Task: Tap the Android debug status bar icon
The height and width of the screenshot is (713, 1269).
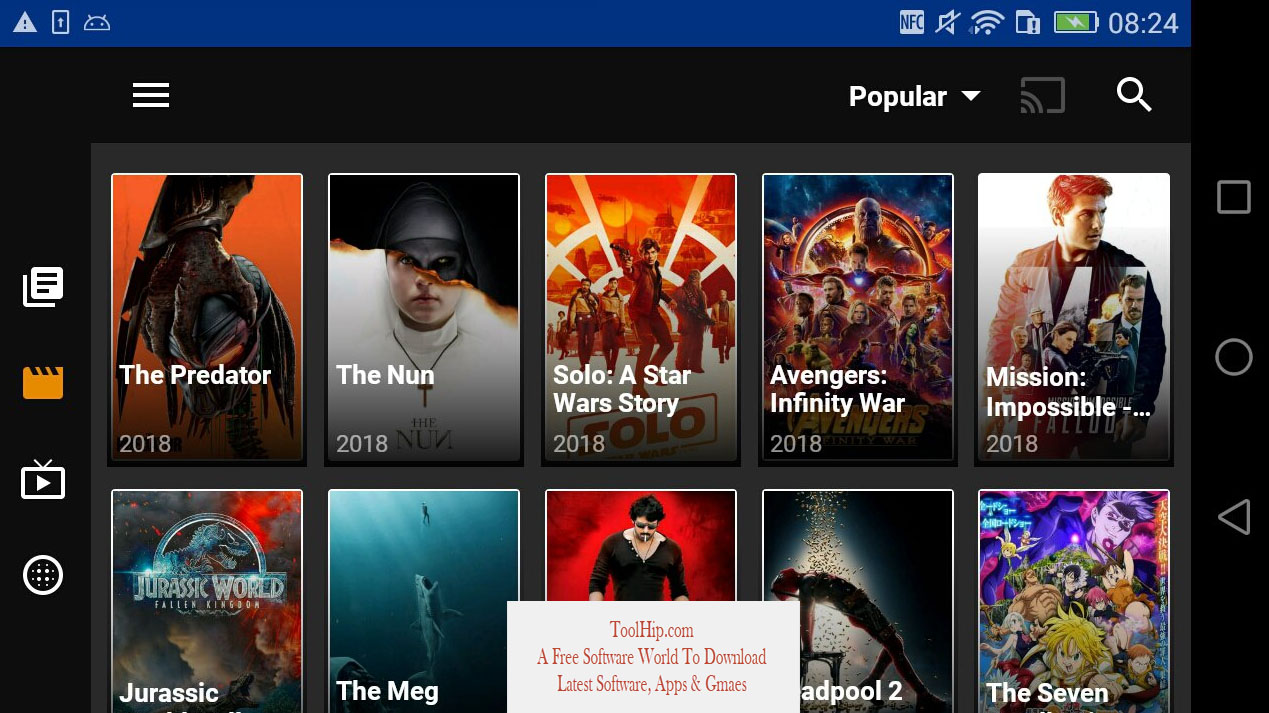Action: pyautogui.click(x=97, y=23)
